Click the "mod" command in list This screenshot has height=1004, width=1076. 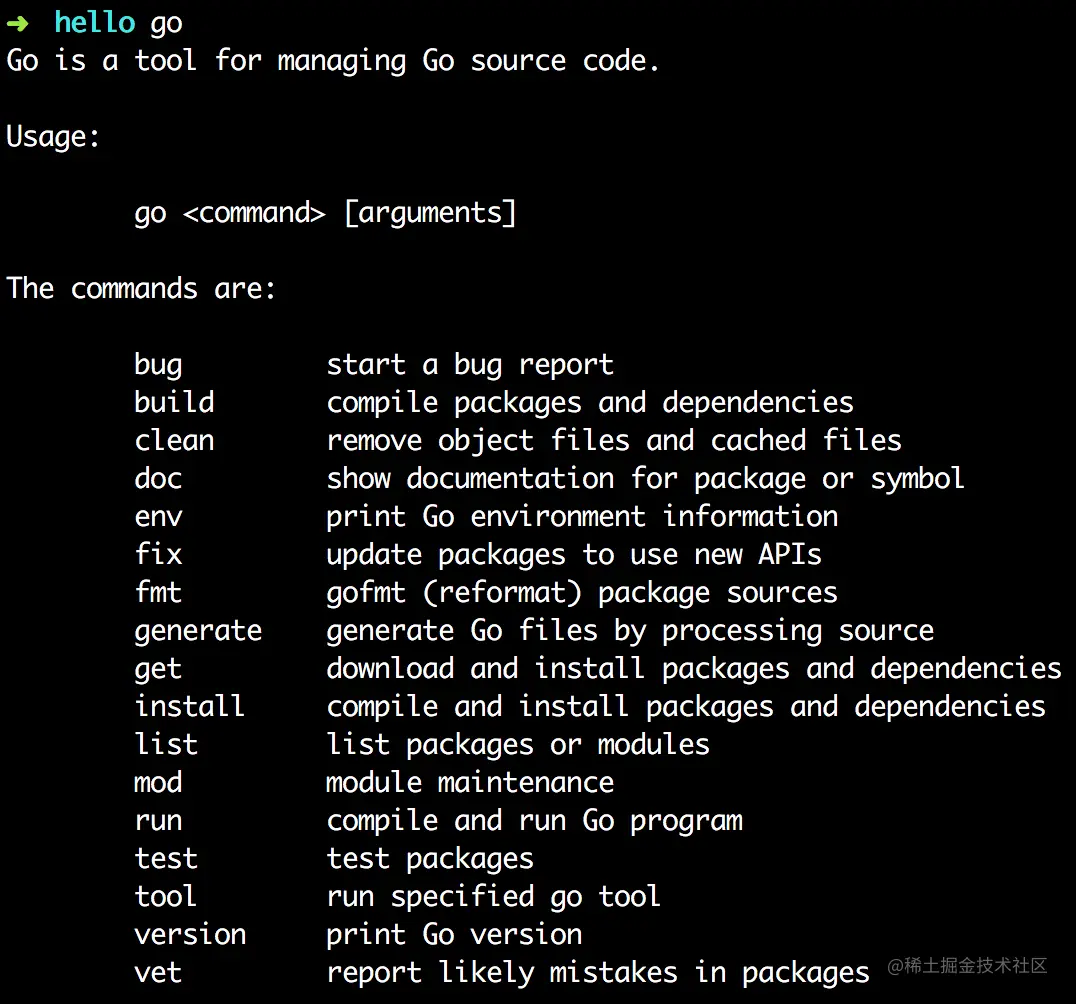158,782
